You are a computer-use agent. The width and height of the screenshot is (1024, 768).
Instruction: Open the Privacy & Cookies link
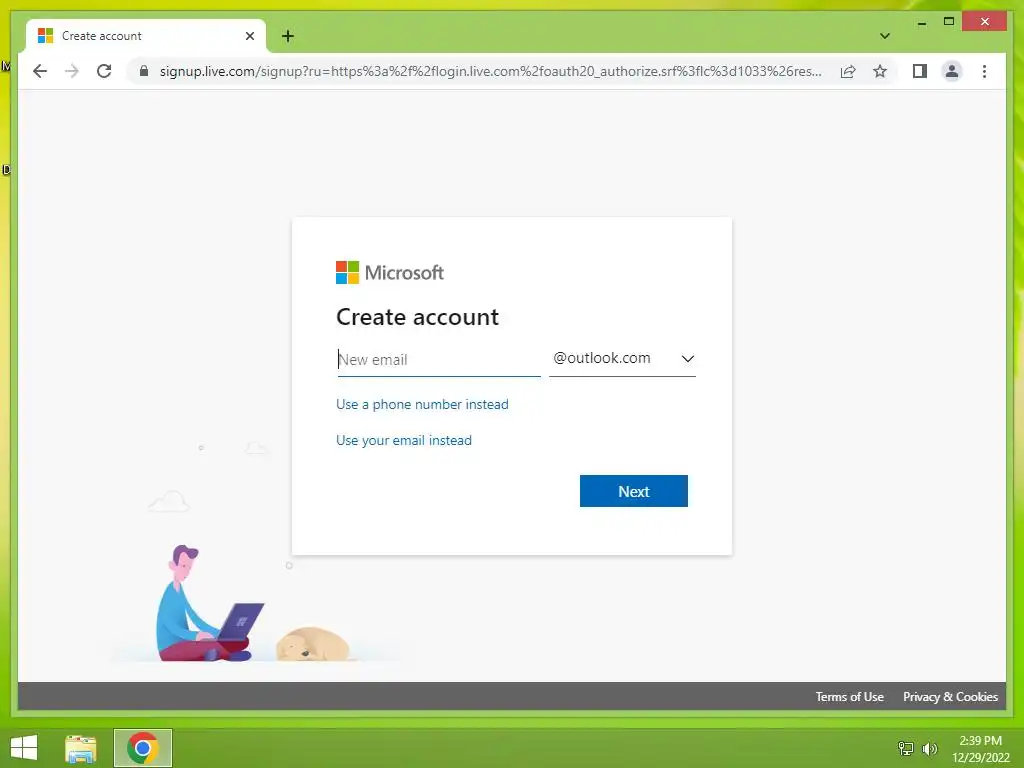(950, 697)
